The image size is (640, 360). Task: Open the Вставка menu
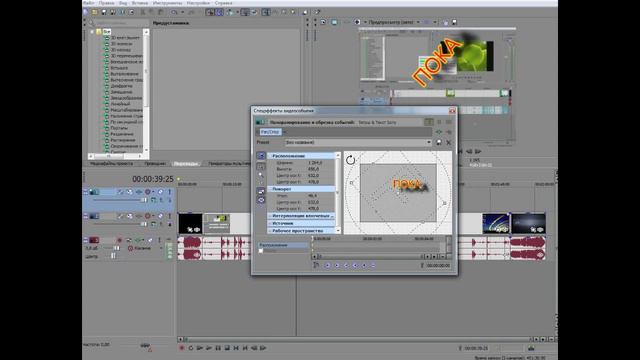coord(140,3)
